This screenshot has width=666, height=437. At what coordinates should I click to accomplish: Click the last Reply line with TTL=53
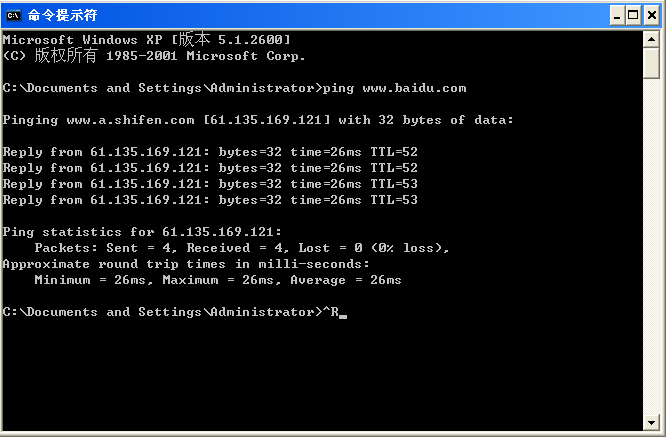(x=210, y=200)
